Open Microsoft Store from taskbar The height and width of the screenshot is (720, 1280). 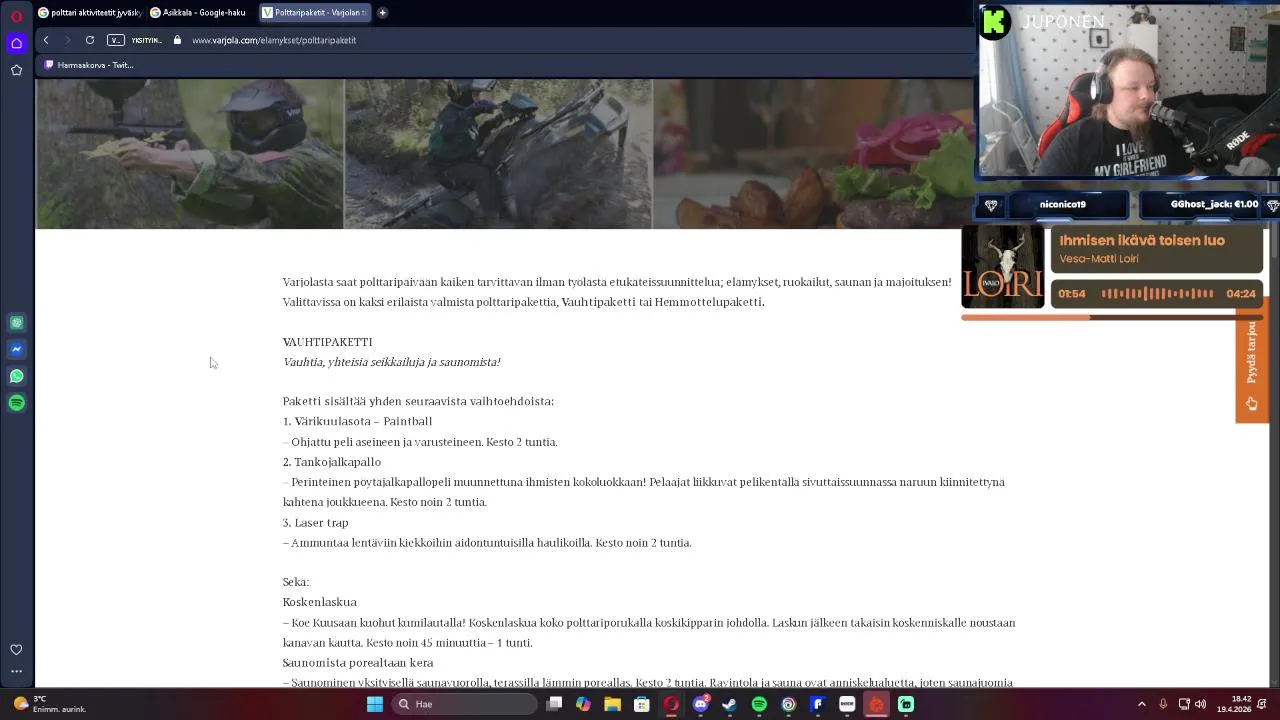[642, 704]
